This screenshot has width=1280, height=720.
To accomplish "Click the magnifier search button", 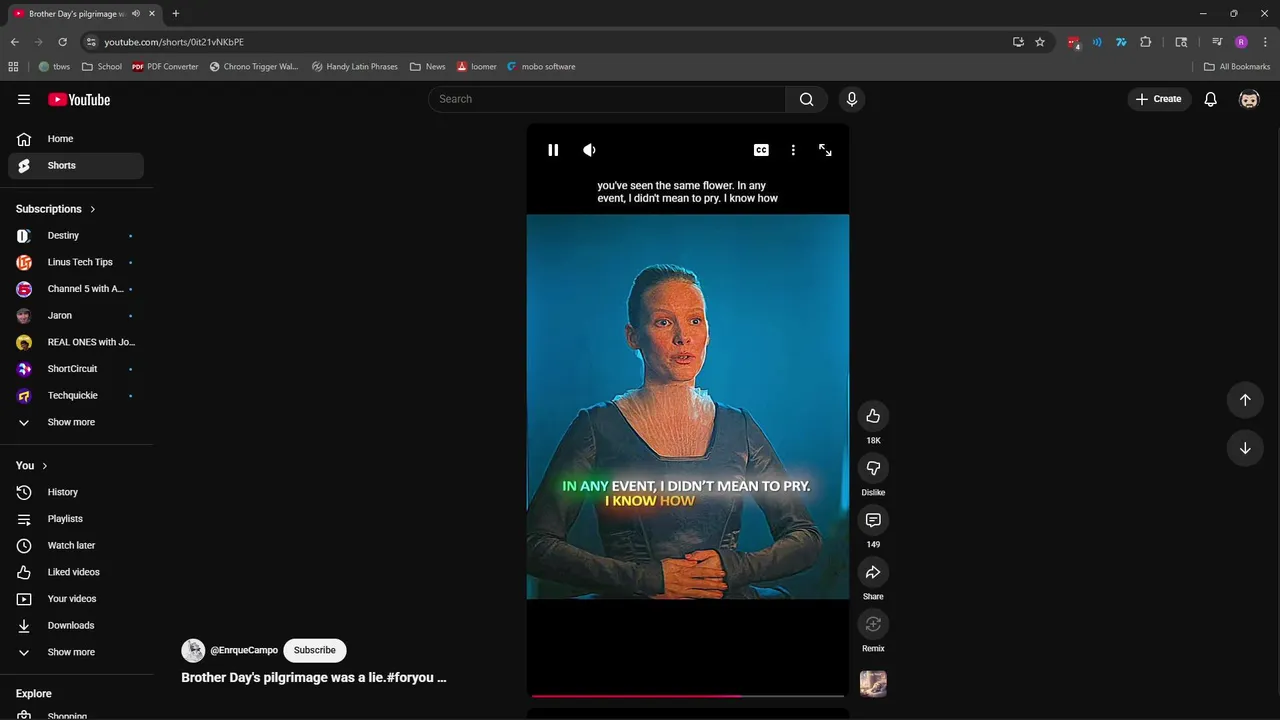I will coord(807,99).
